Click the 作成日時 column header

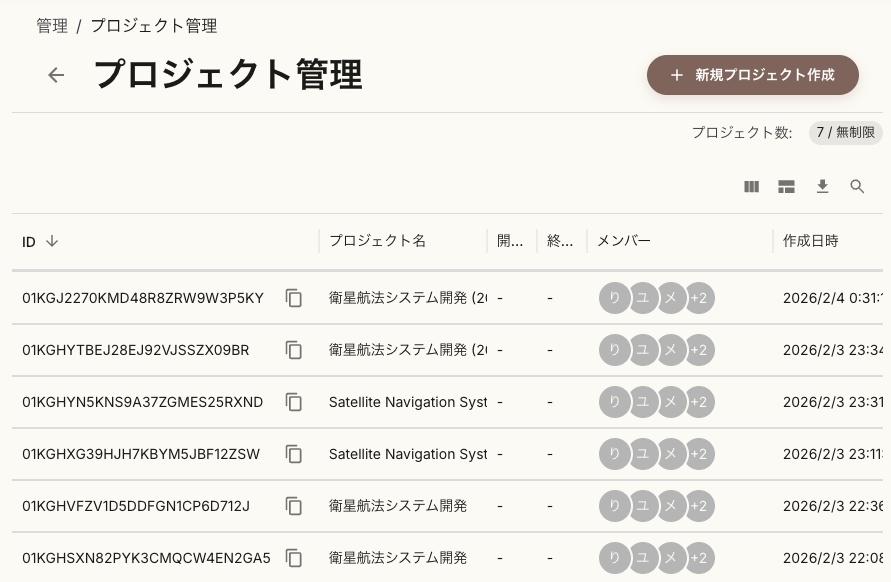coord(810,241)
